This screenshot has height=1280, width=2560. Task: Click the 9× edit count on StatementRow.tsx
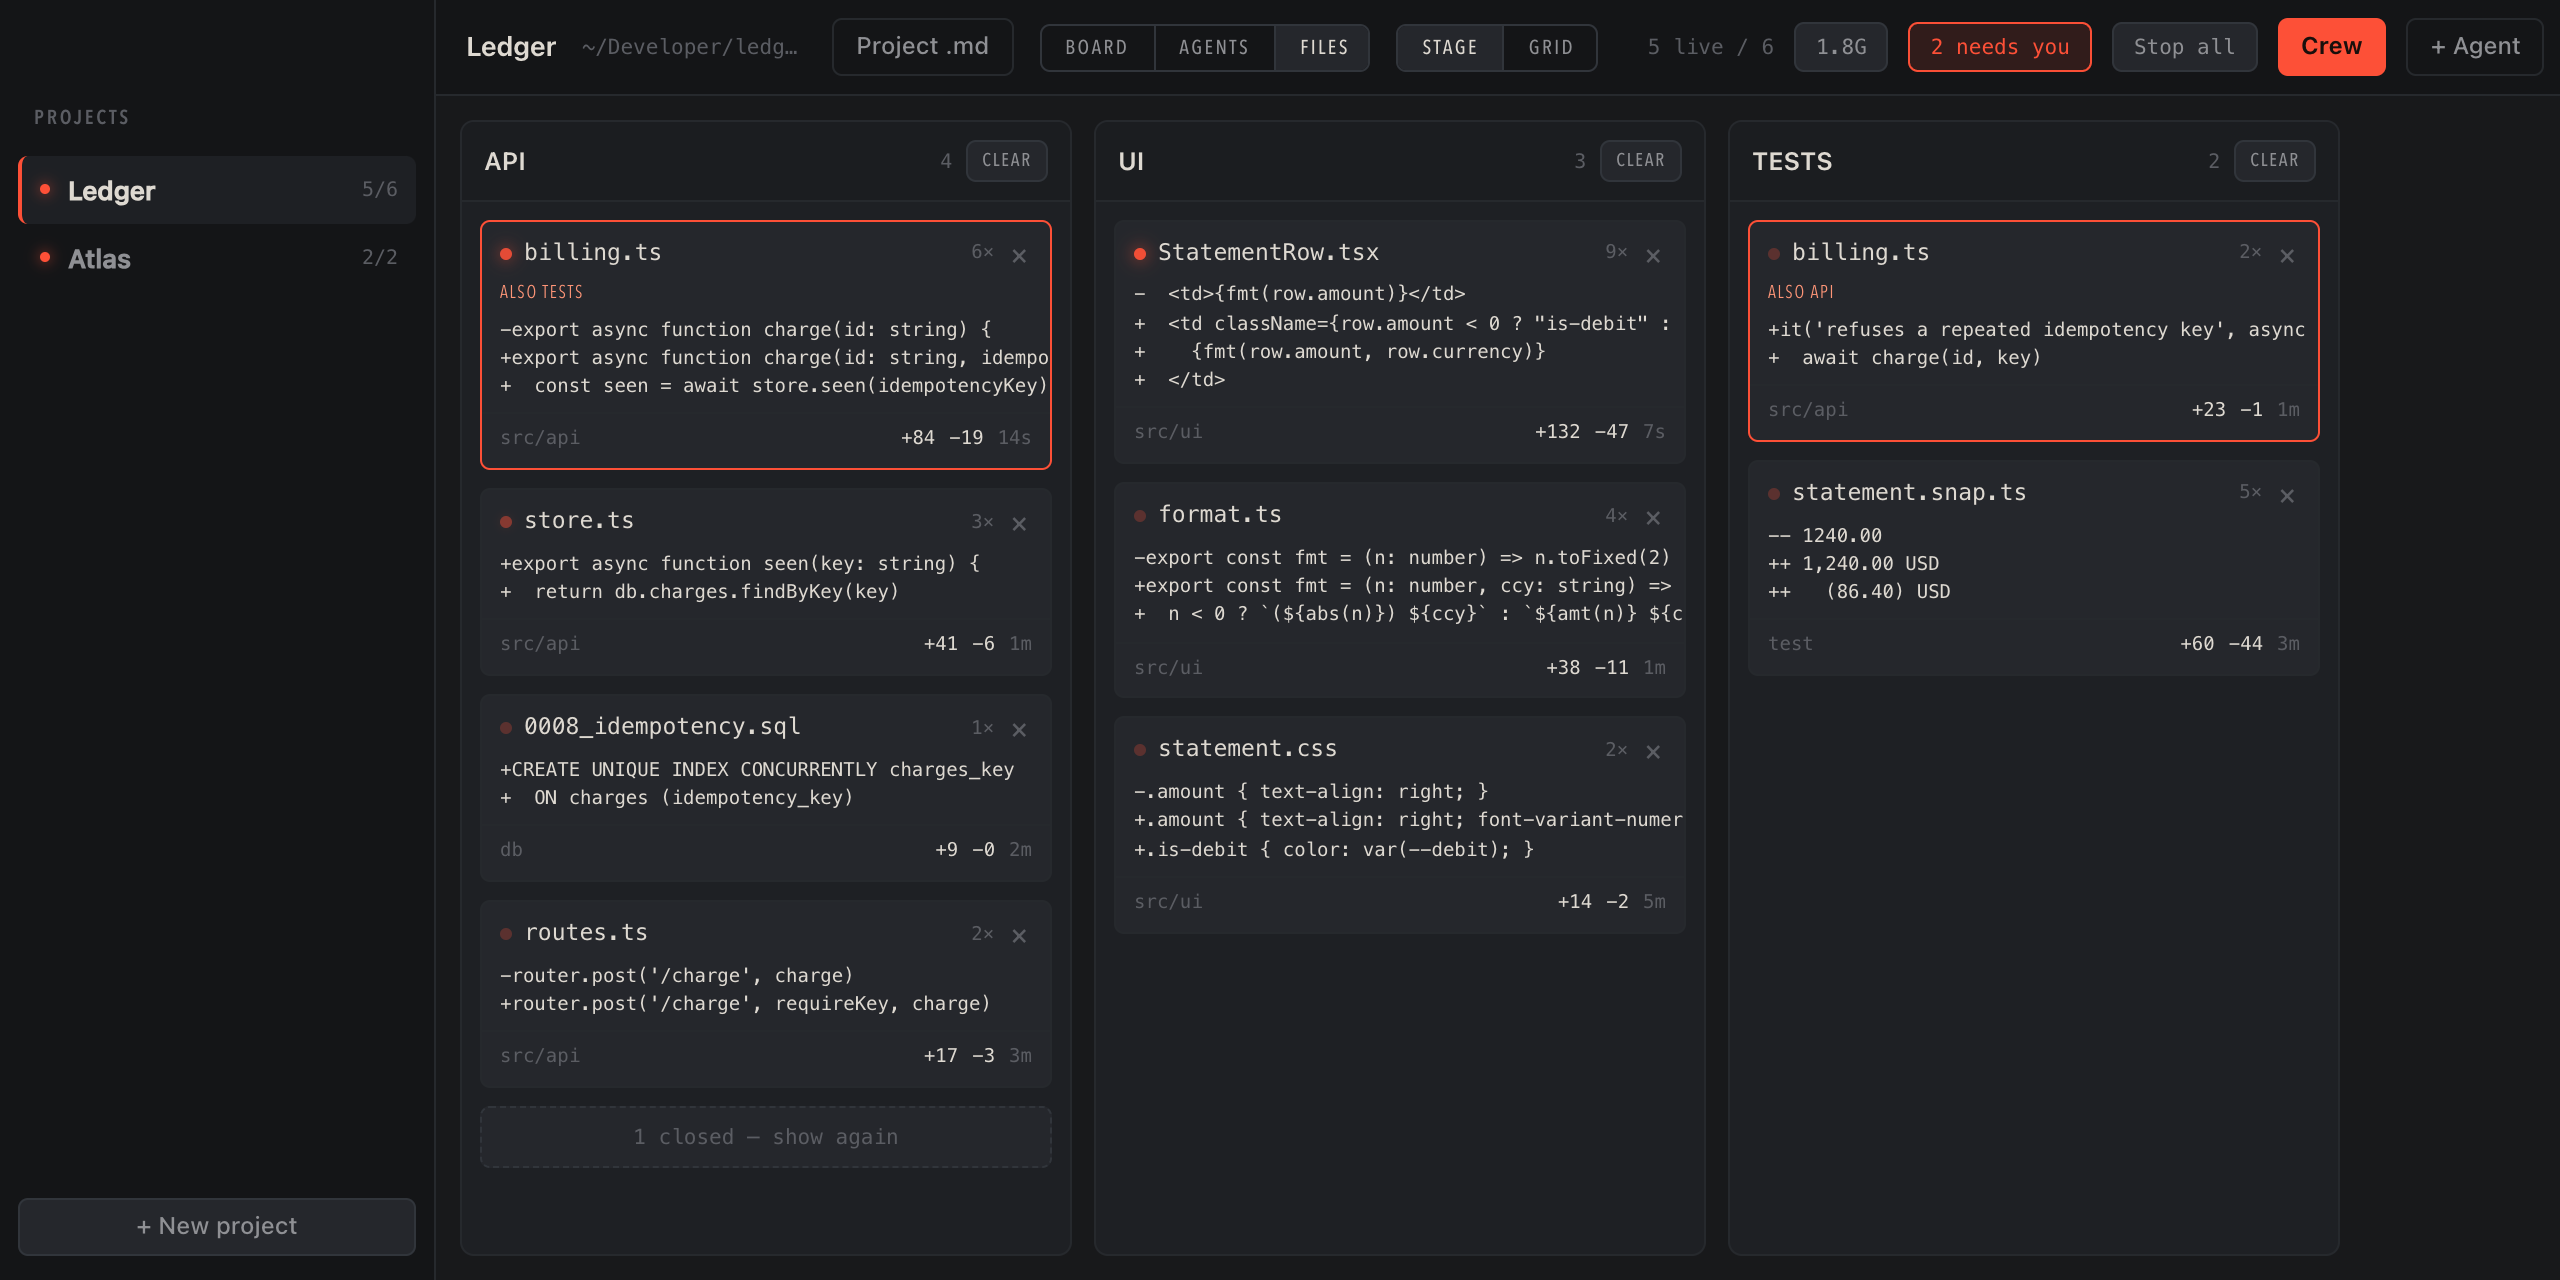tap(1616, 252)
